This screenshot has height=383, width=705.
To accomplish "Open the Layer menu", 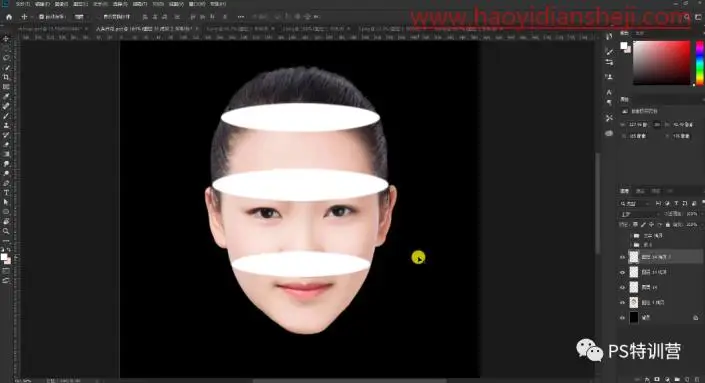I will 80,4.
